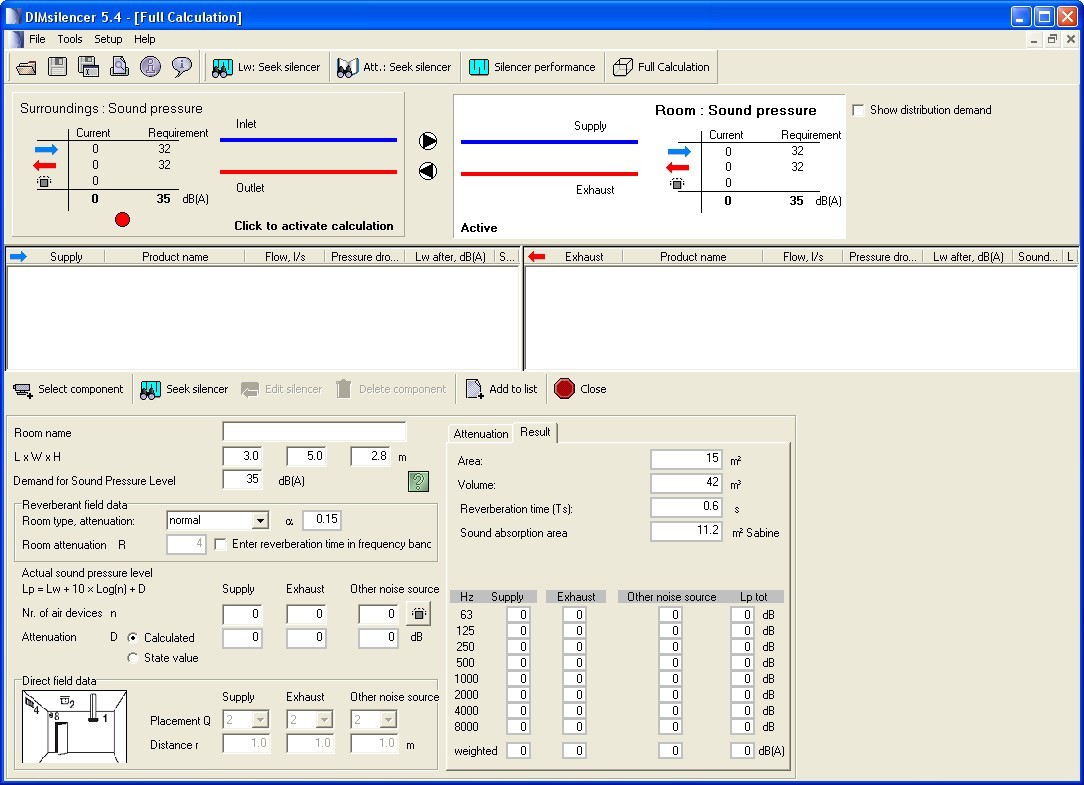Select the State value radio button
This screenshot has height=785, width=1084.
click(x=131, y=658)
